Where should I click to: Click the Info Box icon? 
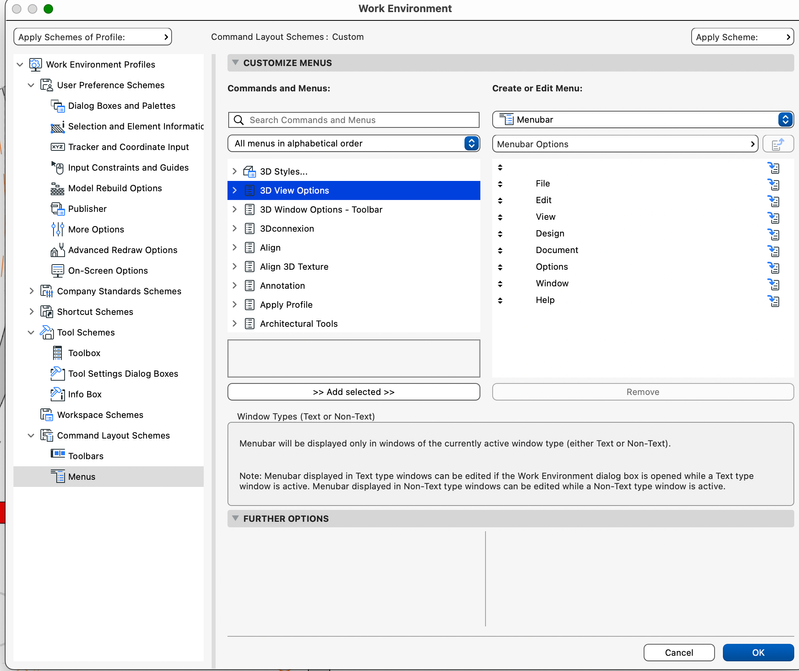(58, 394)
